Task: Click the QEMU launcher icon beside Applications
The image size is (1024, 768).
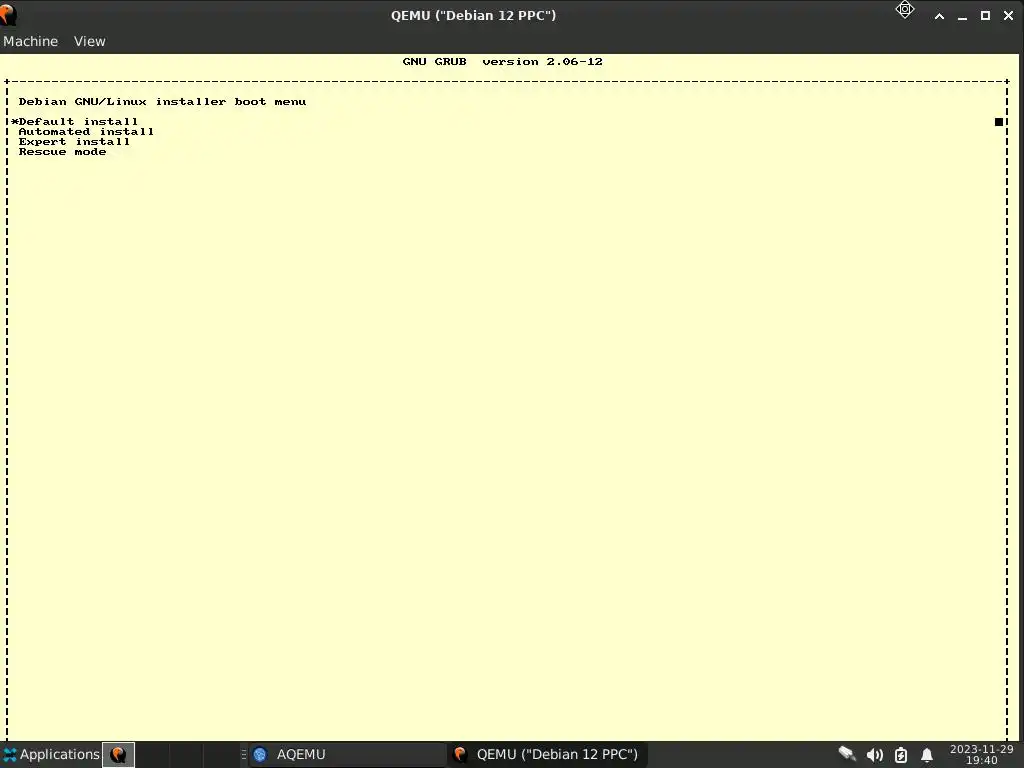Action: [x=118, y=755]
